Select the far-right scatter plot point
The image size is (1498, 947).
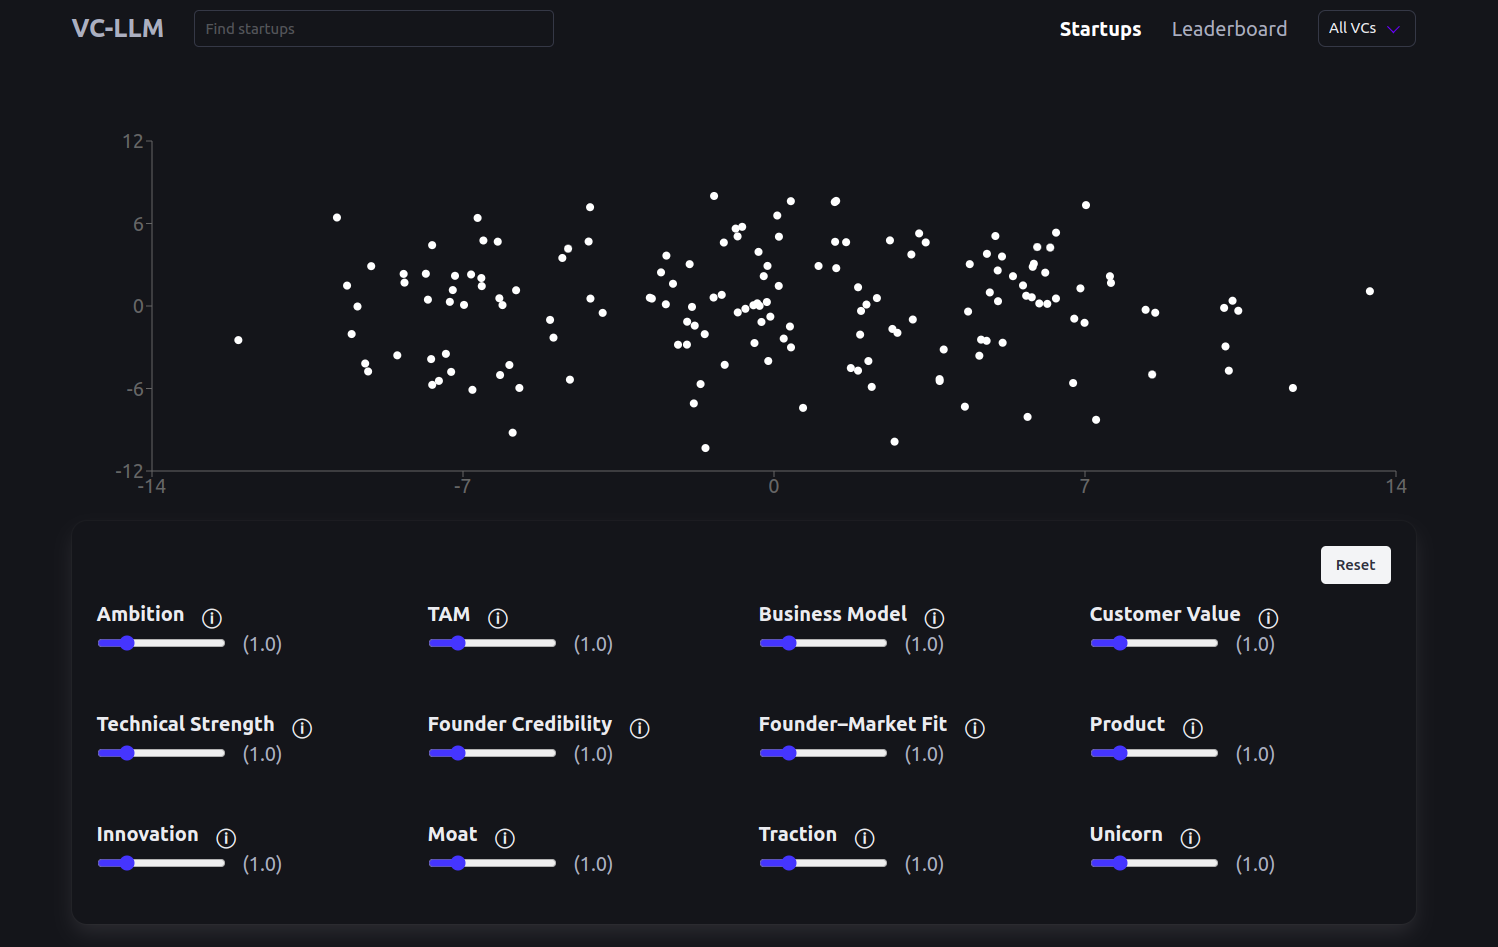[1370, 291]
